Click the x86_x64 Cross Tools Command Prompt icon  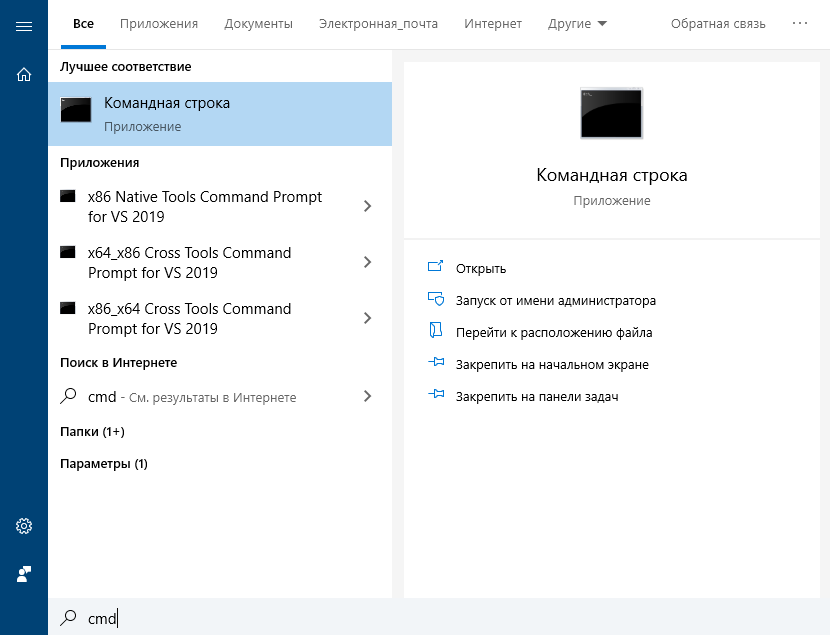[x=68, y=308]
